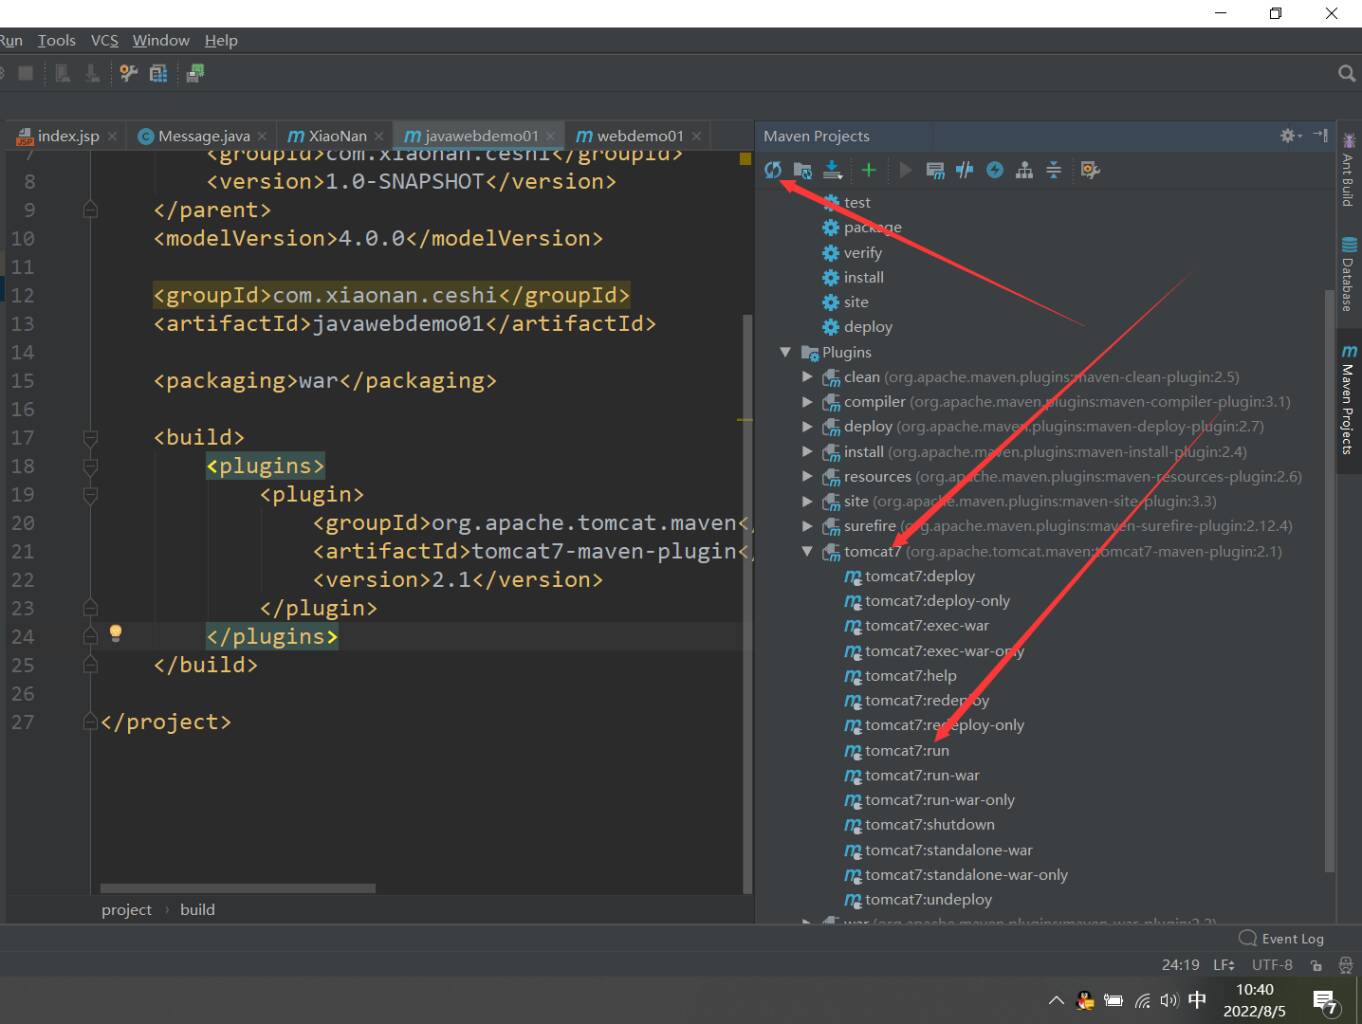The width and height of the screenshot is (1362, 1024).
Task: Open the Ant Build side panel
Action: [x=1348, y=170]
